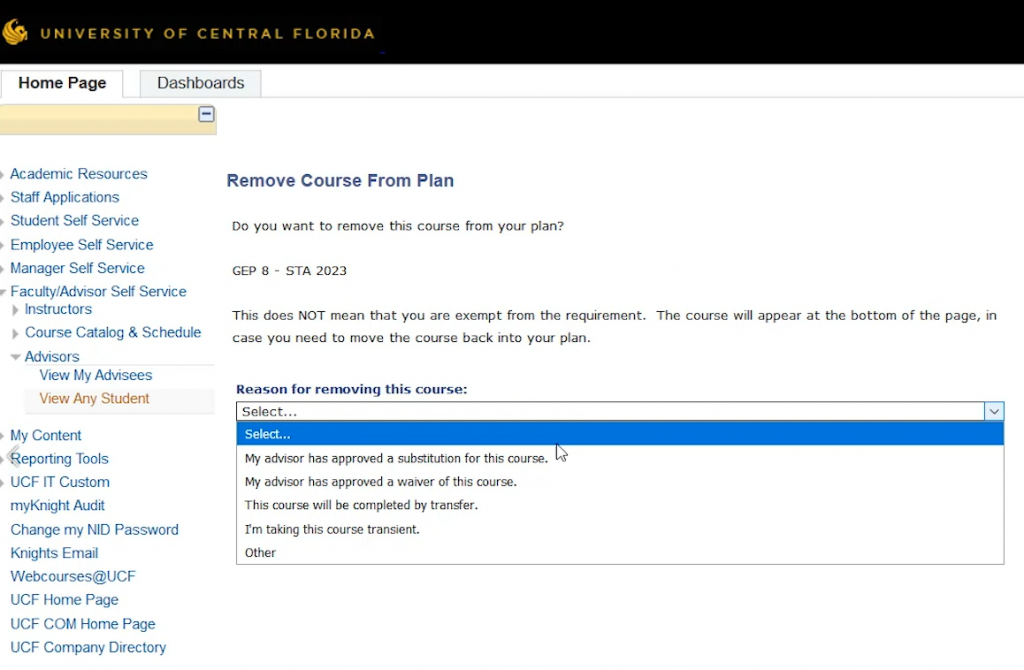Collapse the Advisors section
1024x670 pixels.
pos(15,356)
